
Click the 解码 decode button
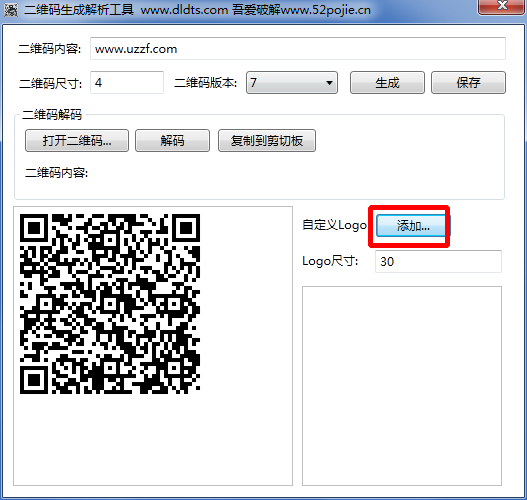point(172,140)
